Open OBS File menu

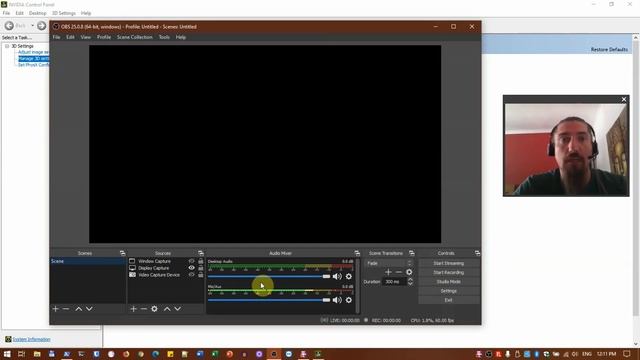point(56,37)
